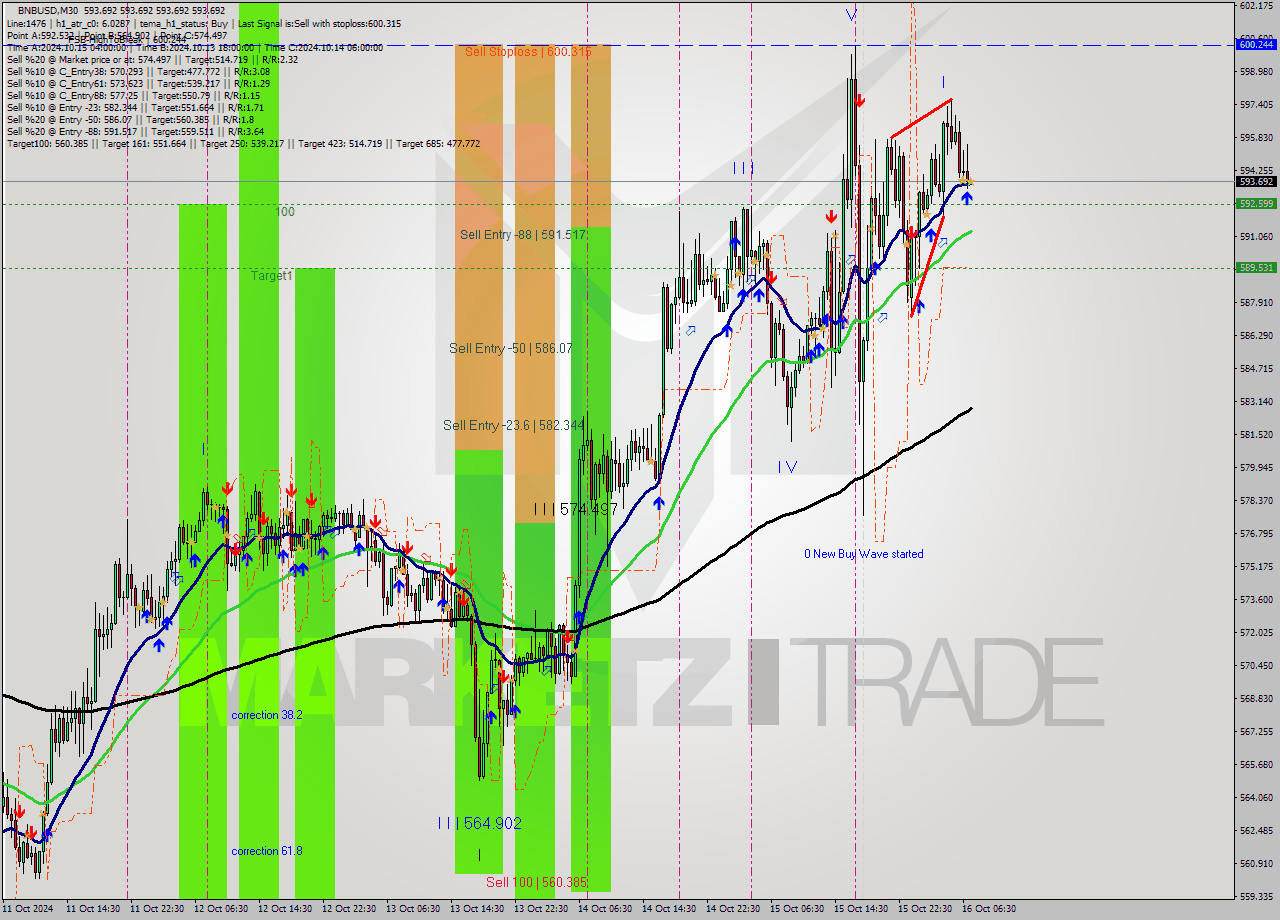This screenshot has height=920, width=1280.
Task: Click the 564.060 price axis value
Action: tap(1256, 797)
